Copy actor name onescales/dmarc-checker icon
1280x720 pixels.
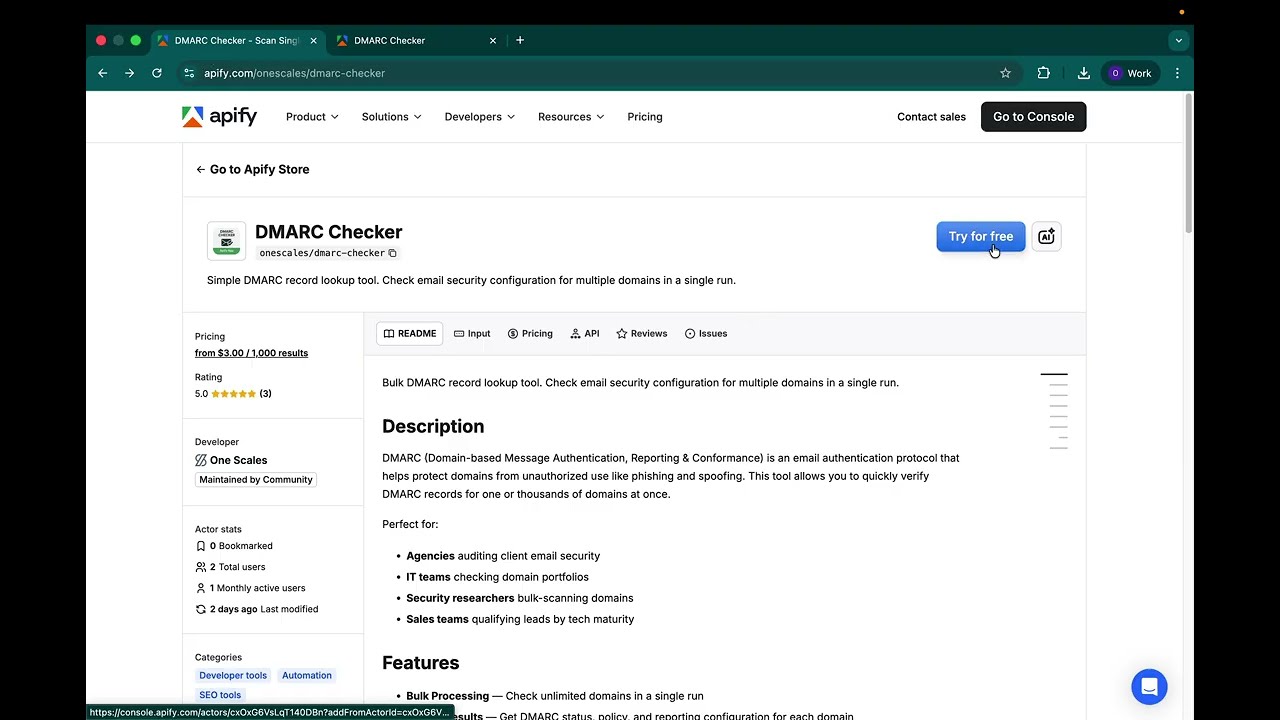pyautogui.click(x=392, y=253)
